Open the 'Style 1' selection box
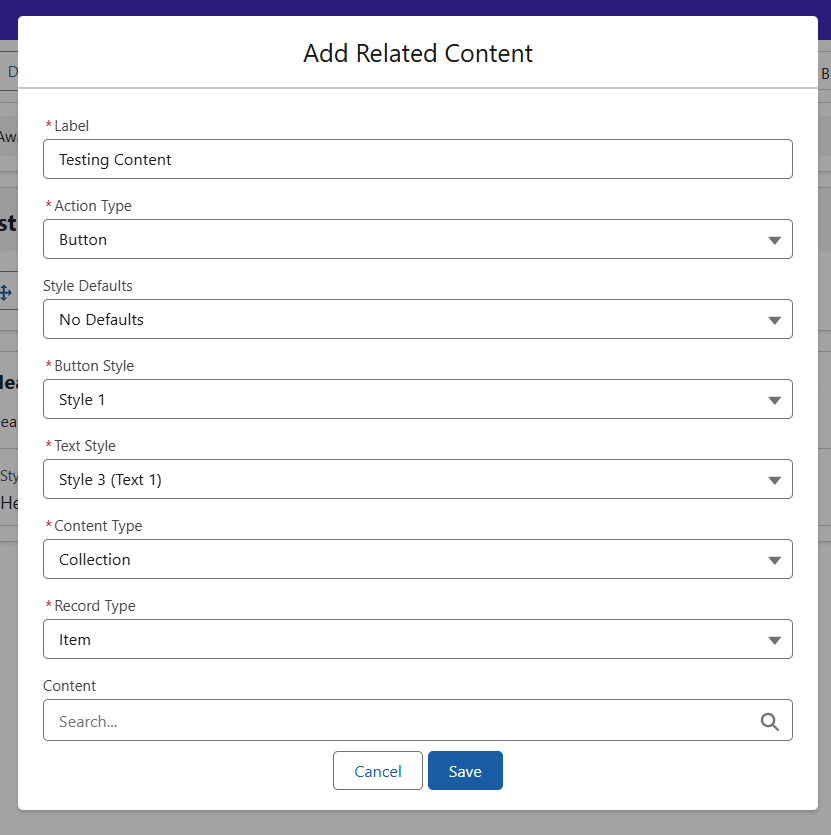The image size is (831, 835). [400, 400]
